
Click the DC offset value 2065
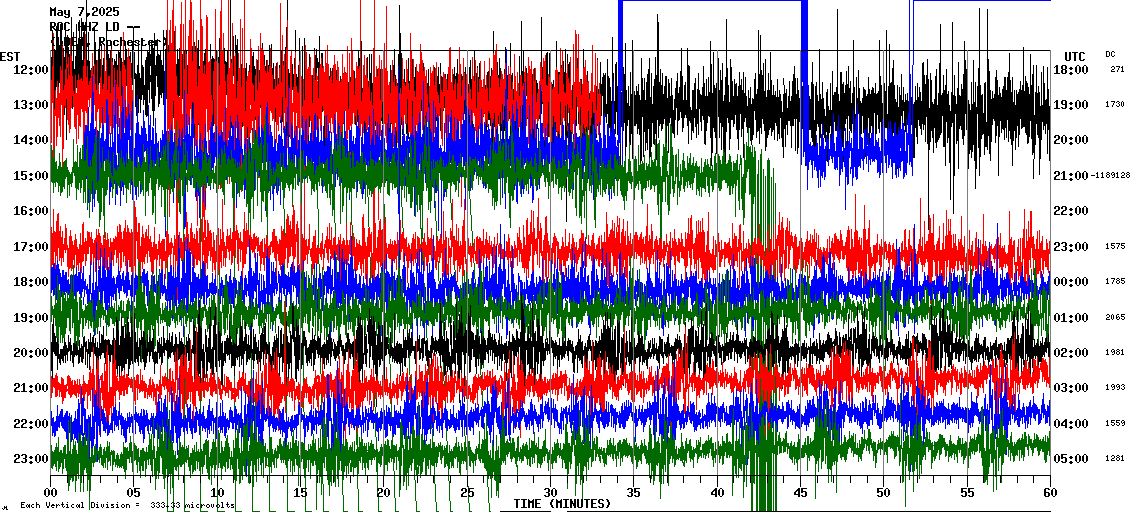click(x=1115, y=317)
